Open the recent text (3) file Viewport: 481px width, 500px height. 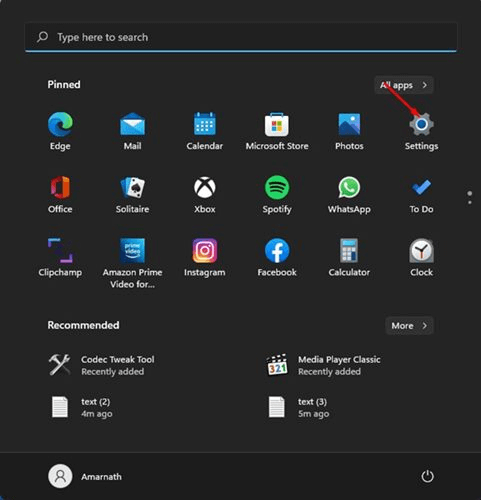point(298,407)
